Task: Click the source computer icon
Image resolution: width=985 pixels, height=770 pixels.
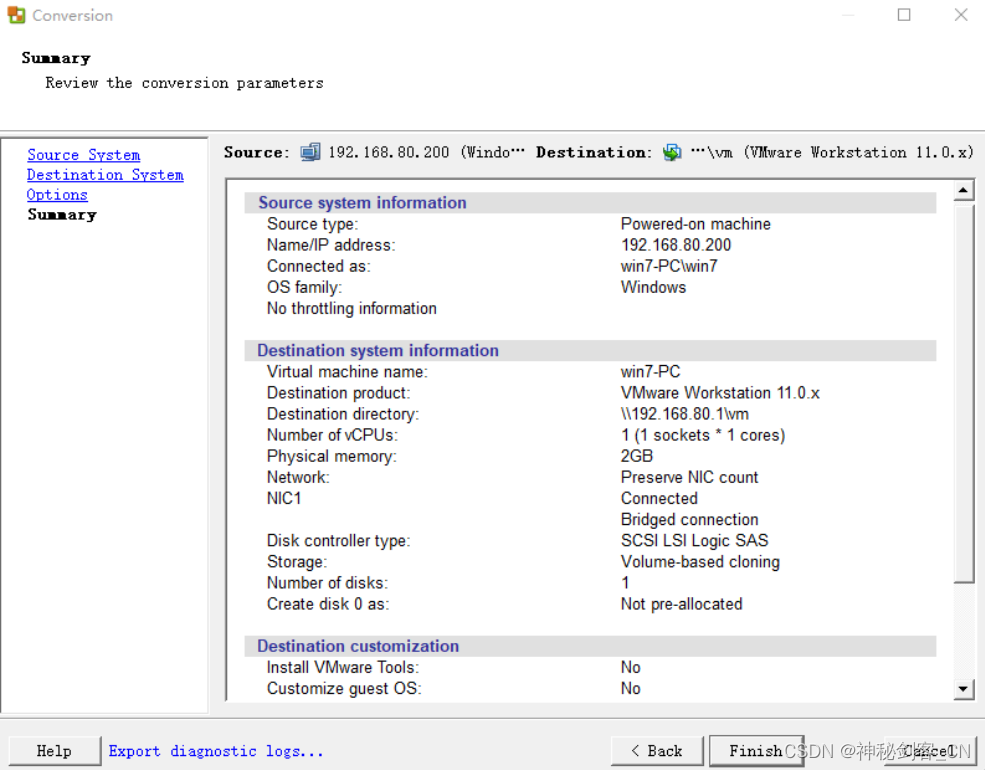Action: pos(310,152)
